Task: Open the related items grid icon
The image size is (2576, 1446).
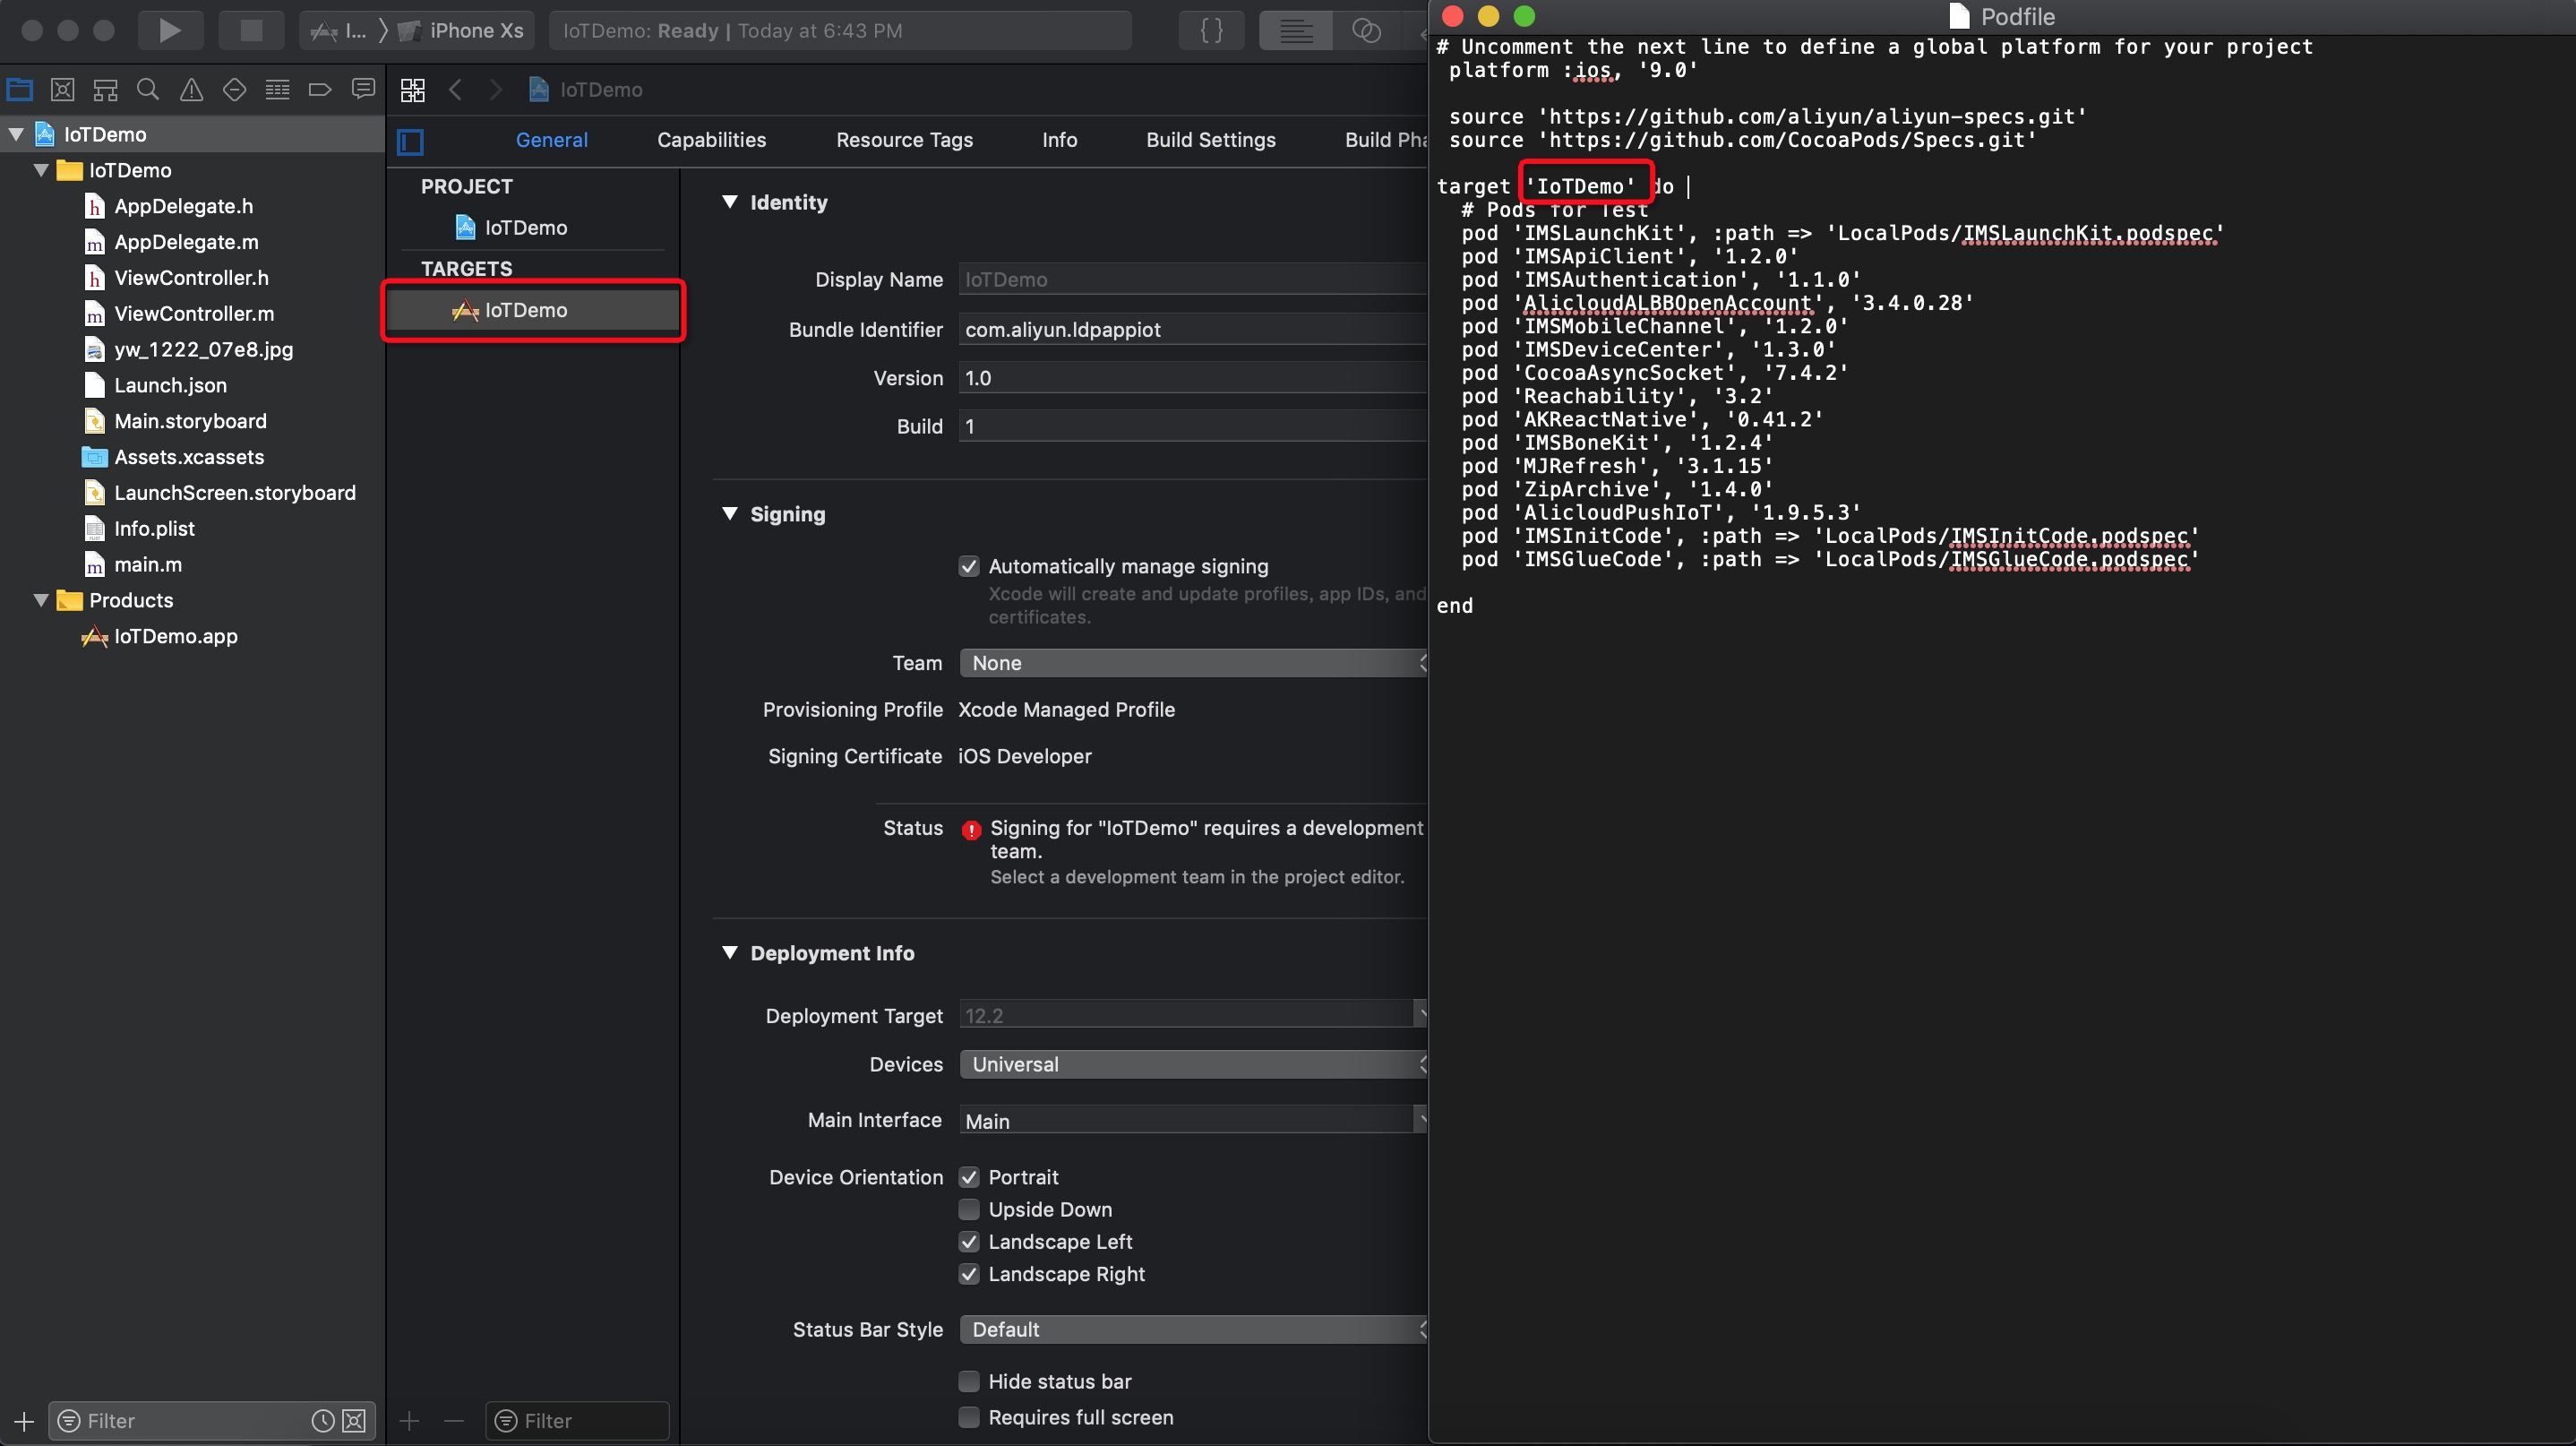Action: click(412, 90)
